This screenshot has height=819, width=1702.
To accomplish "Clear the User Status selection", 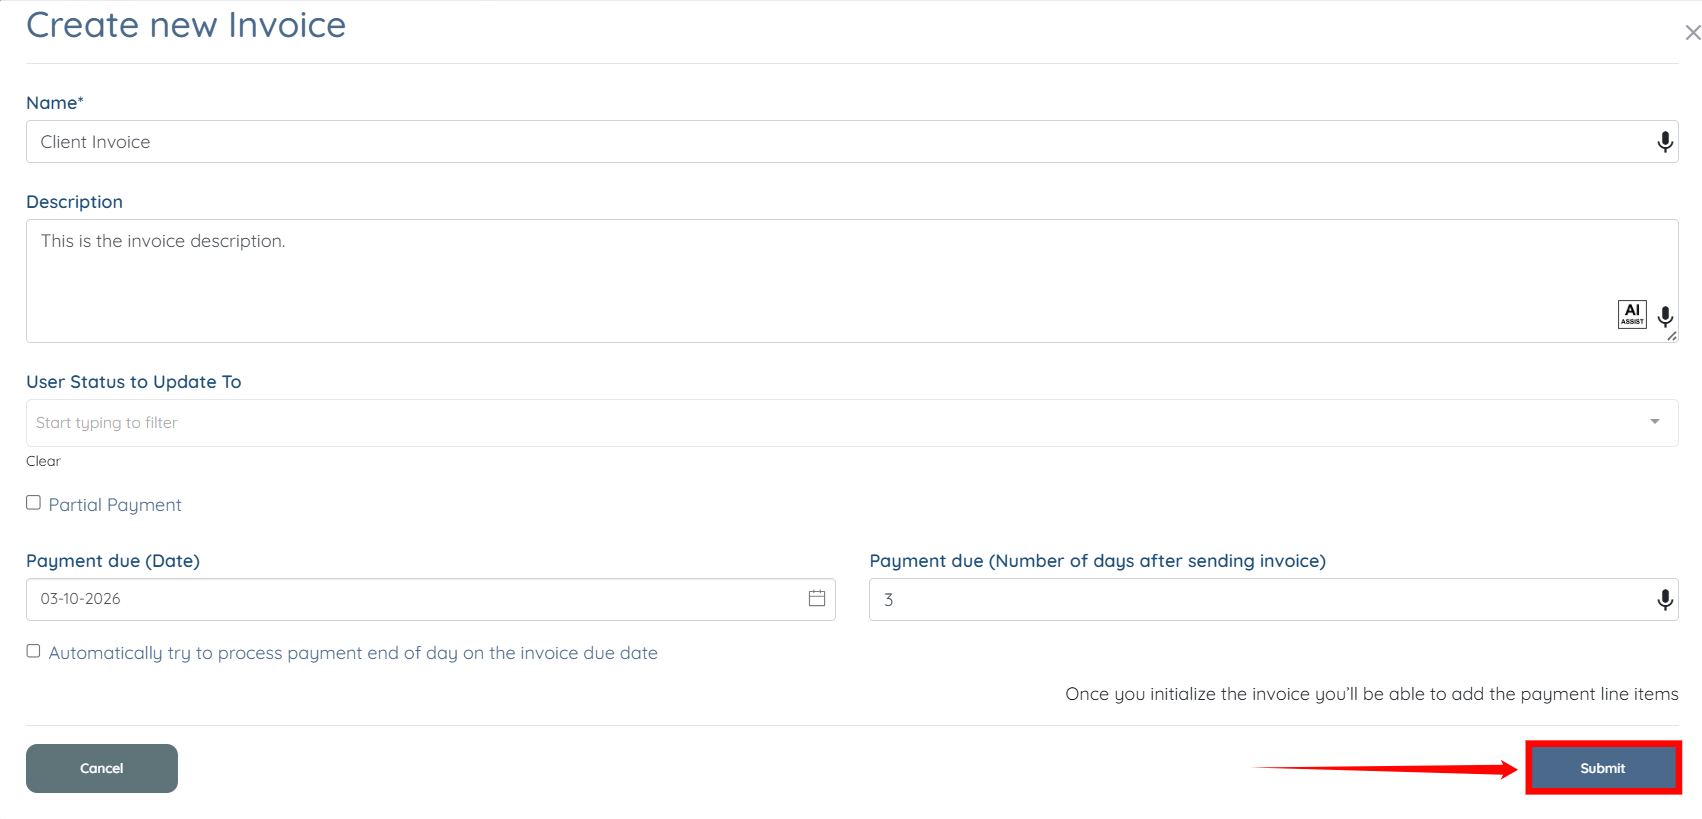I will coord(43,461).
